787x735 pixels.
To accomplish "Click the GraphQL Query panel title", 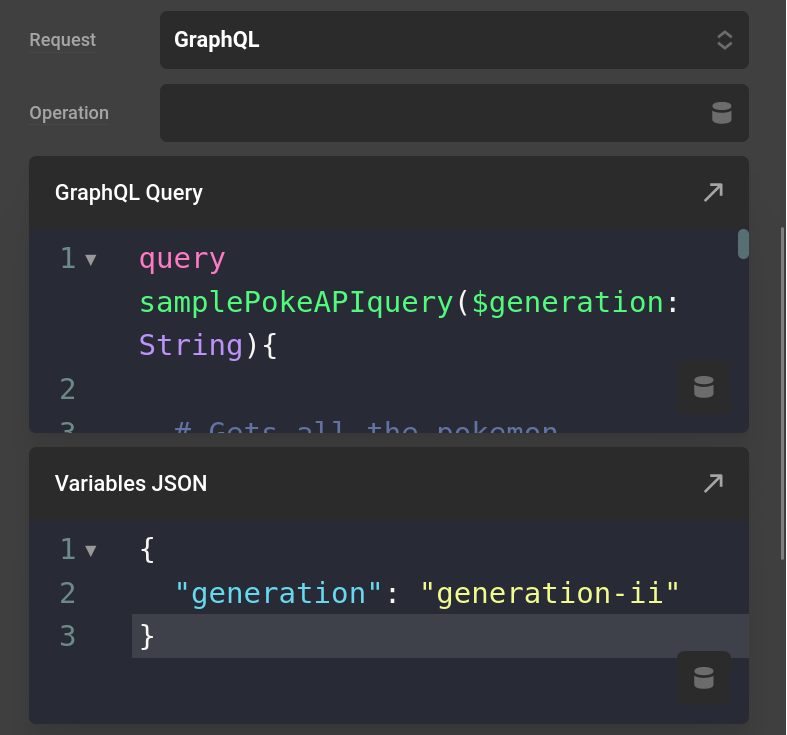I will (x=129, y=193).
